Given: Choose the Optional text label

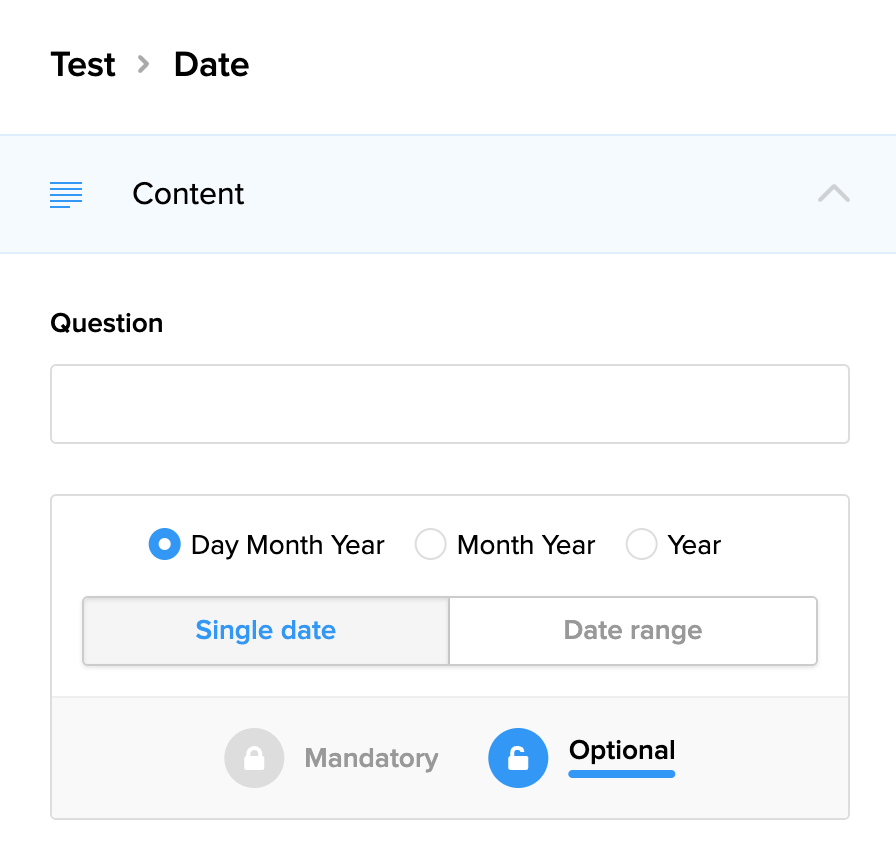Looking at the screenshot, I should [622, 751].
